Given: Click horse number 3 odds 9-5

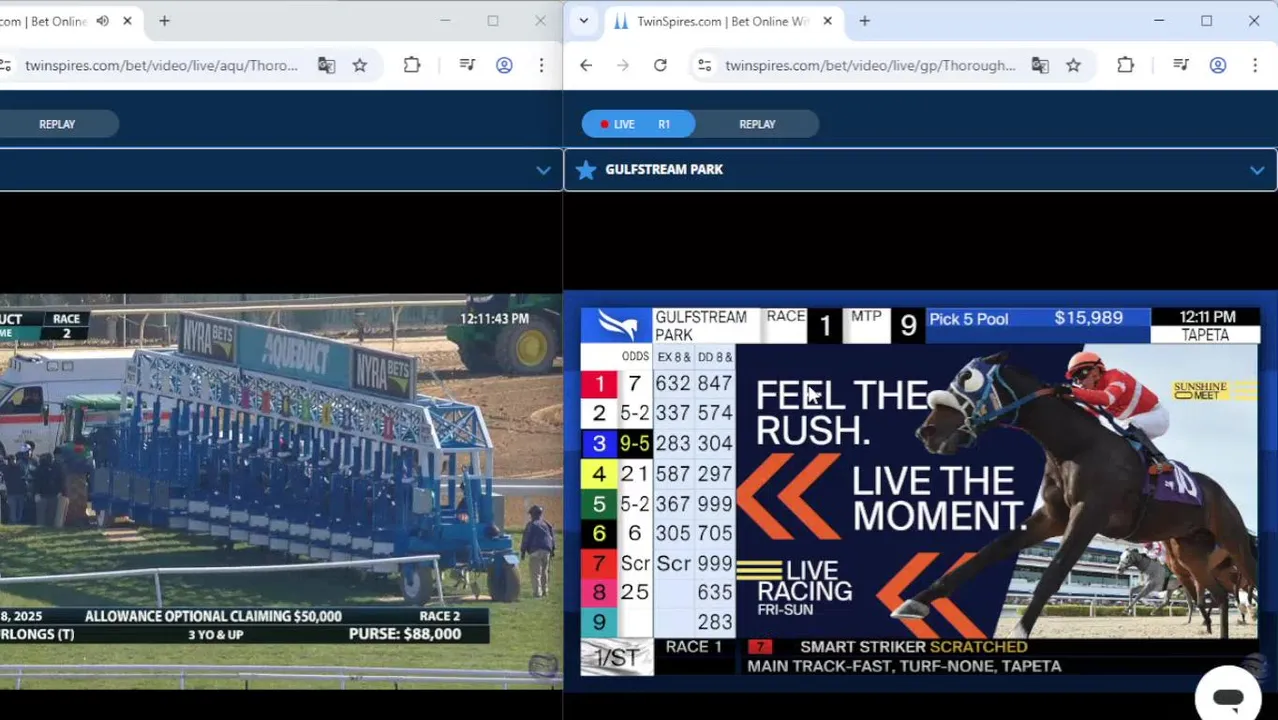Looking at the screenshot, I should click(x=634, y=443).
